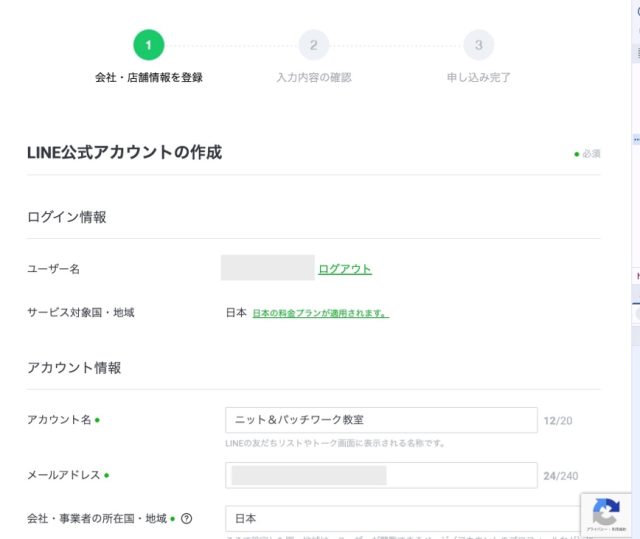Image resolution: width=640 pixels, height=539 pixels.
Task: Click the 12/20 character counter
Action: pyautogui.click(x=558, y=421)
